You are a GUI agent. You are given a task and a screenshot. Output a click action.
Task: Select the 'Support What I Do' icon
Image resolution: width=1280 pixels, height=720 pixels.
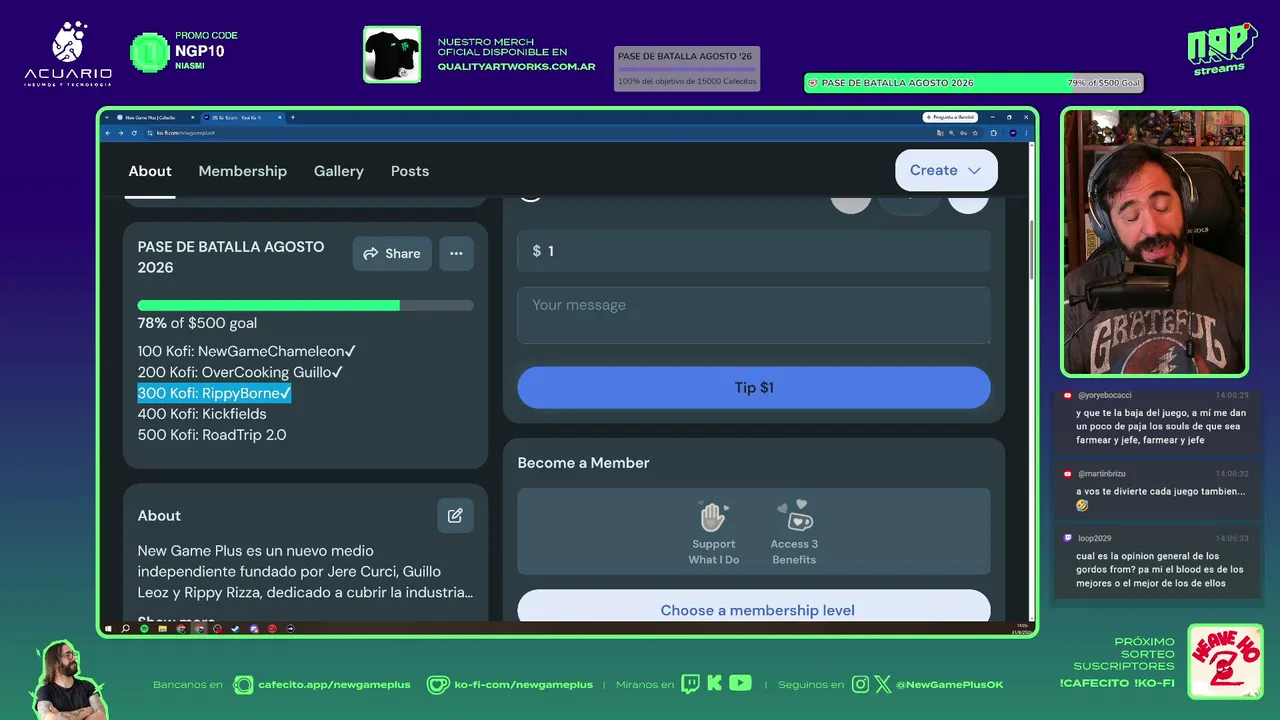tap(713, 532)
